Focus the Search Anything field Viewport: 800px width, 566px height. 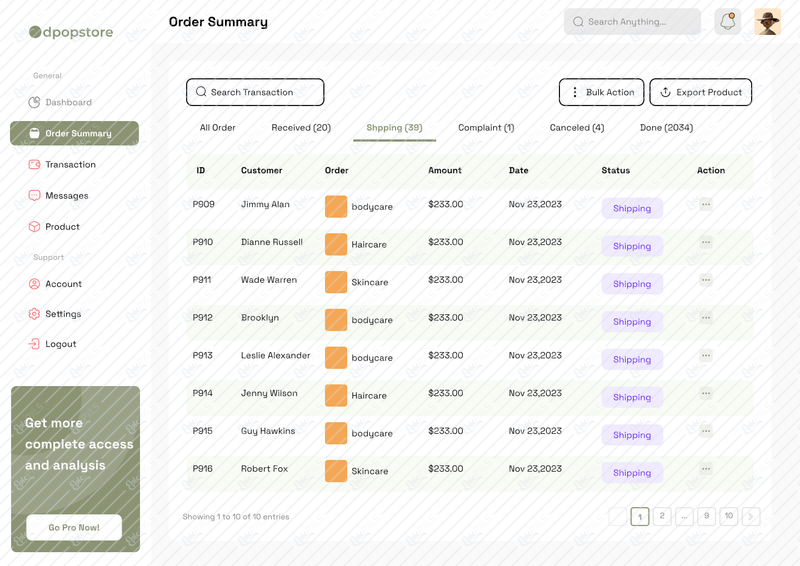click(632, 22)
